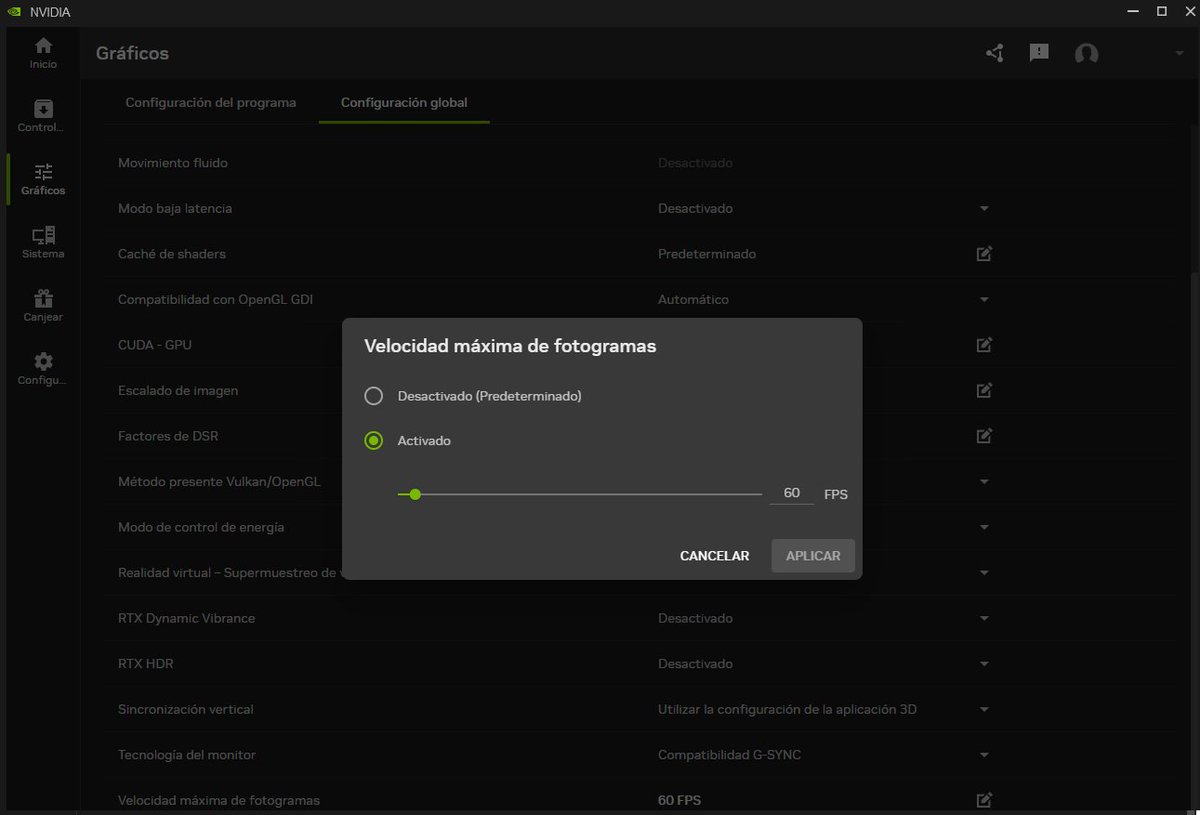Image resolution: width=1200 pixels, height=815 pixels.
Task: Click the NVIDIA logo in title bar
Action: tap(14, 11)
